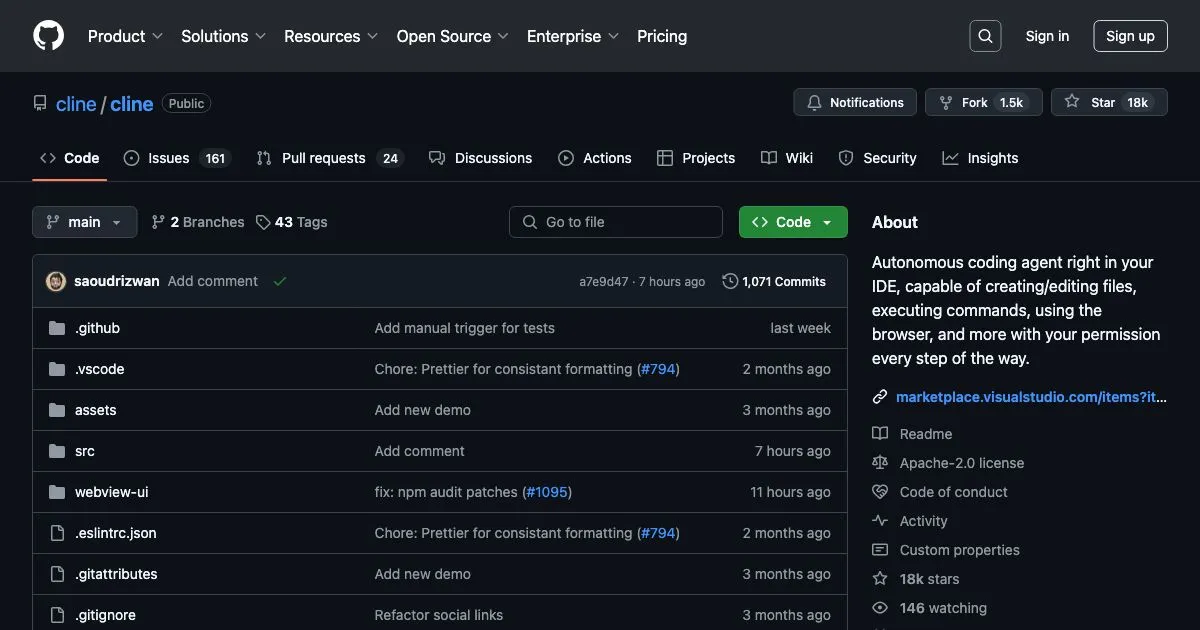
Task: Open the branch selector showing main
Action: click(84, 221)
